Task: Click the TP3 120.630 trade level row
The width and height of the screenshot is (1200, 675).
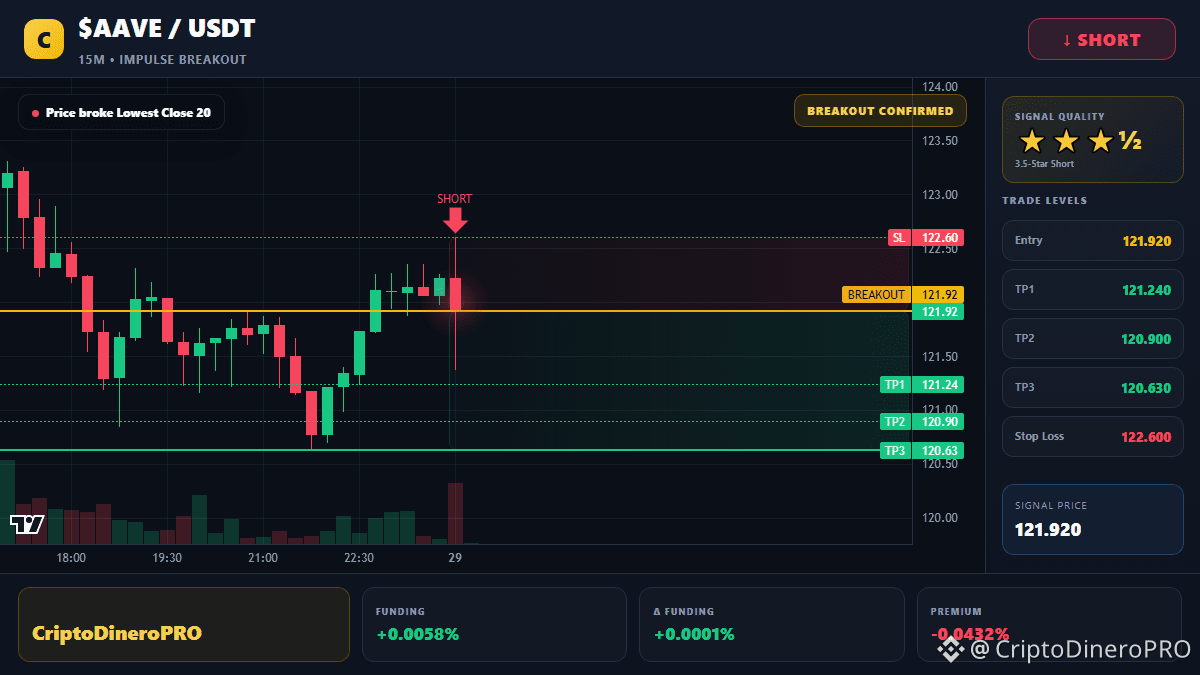Action: 1092,388
